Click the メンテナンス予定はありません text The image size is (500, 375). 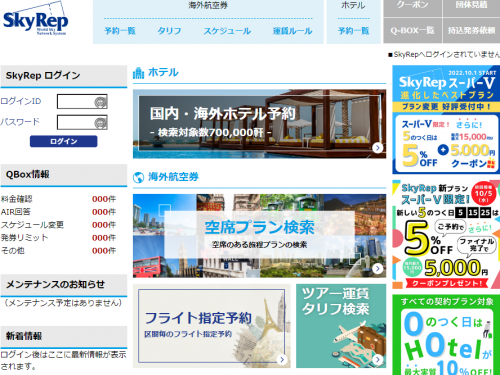63,303
